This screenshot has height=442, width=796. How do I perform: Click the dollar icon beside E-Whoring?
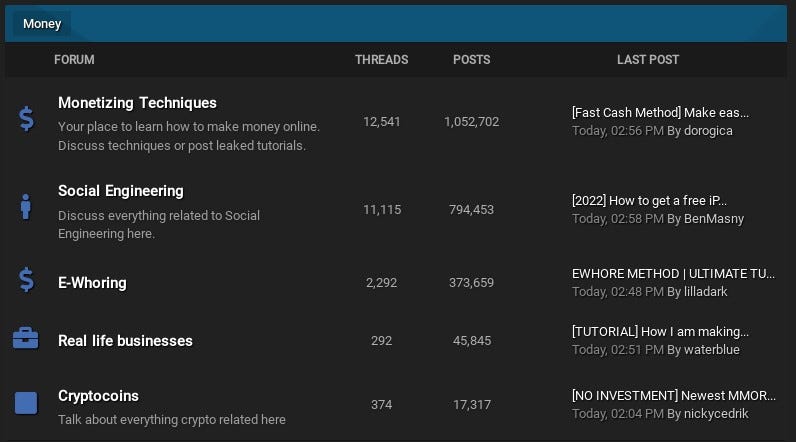26,280
